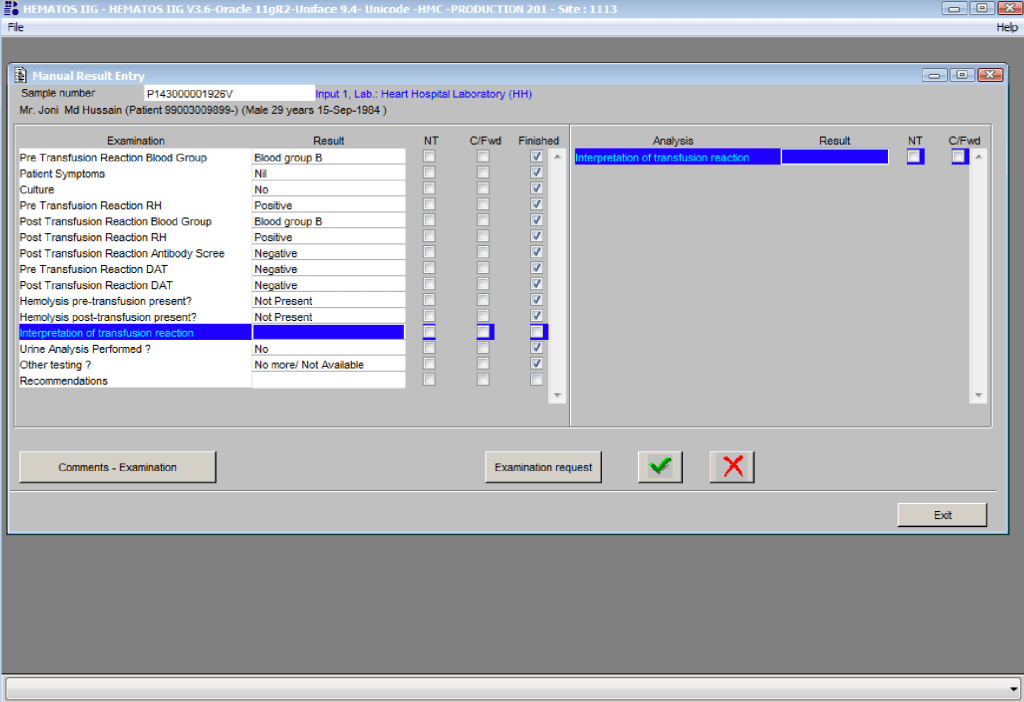Click the red X cancel button
The width and height of the screenshot is (1024, 702).
click(732, 467)
